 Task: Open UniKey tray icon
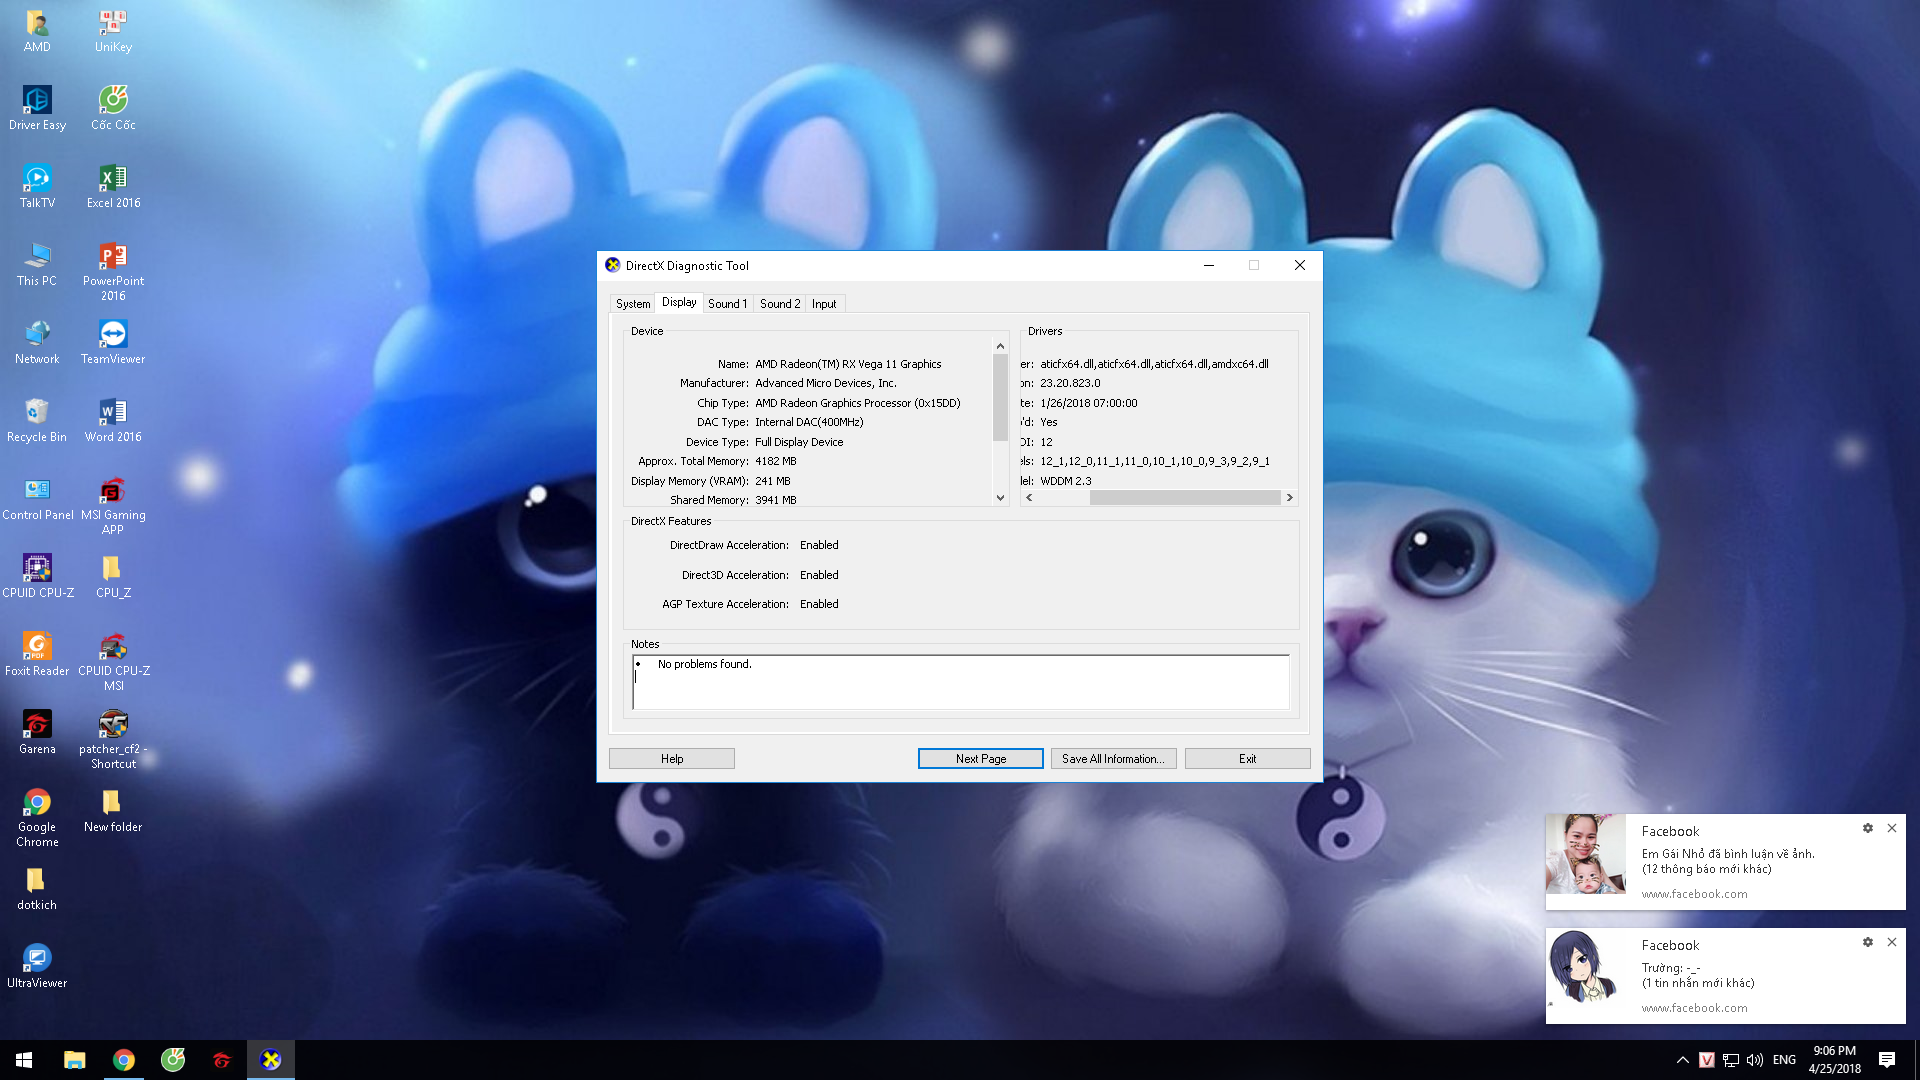coord(1707,1060)
